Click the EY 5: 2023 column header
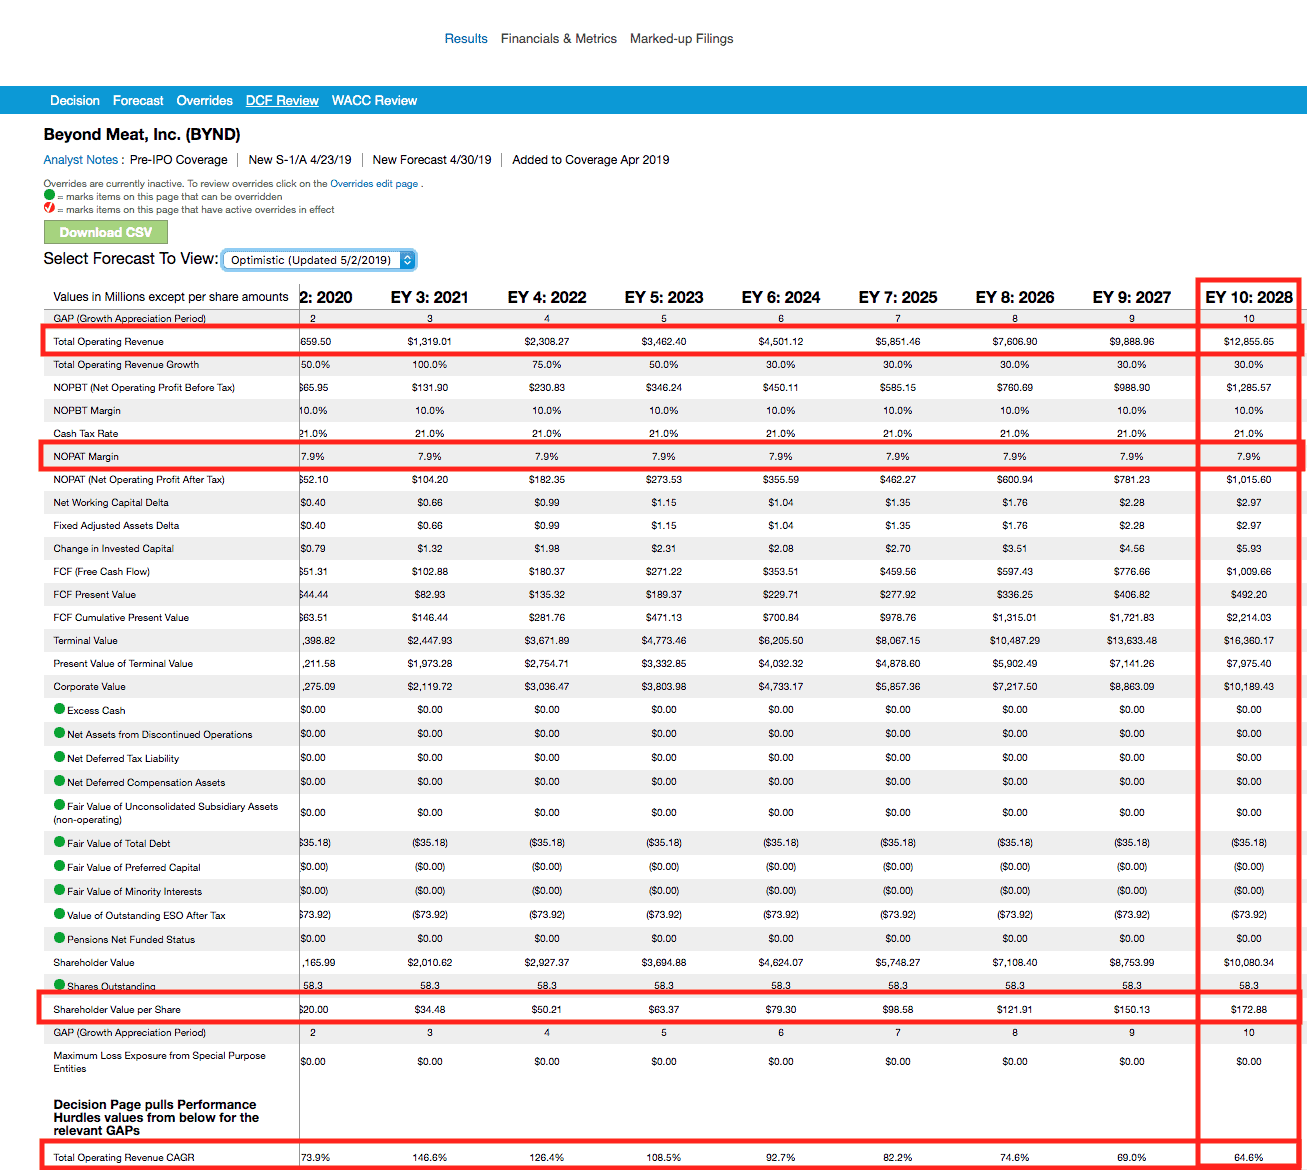1307x1170 pixels. tap(664, 297)
